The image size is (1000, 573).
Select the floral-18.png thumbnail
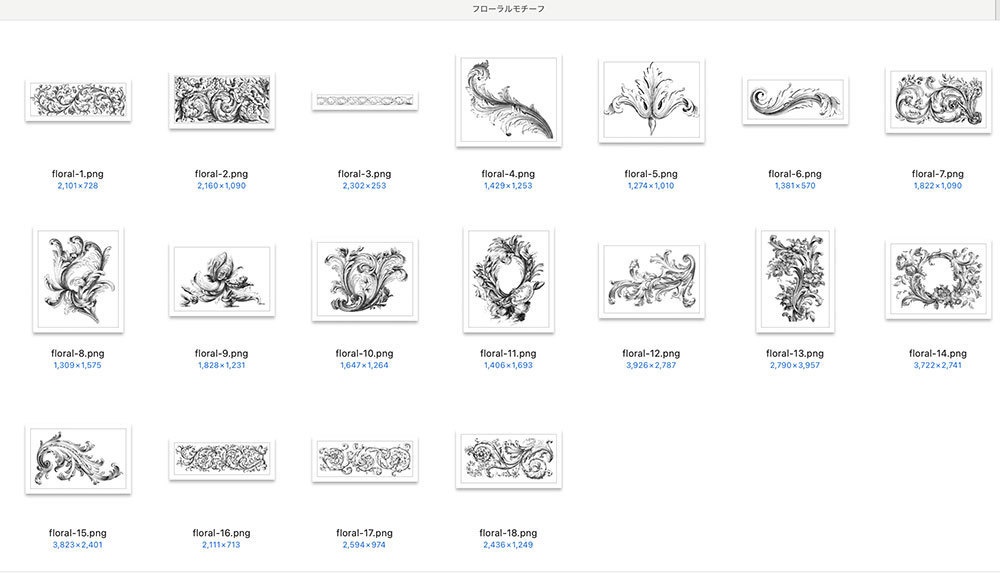coord(508,459)
